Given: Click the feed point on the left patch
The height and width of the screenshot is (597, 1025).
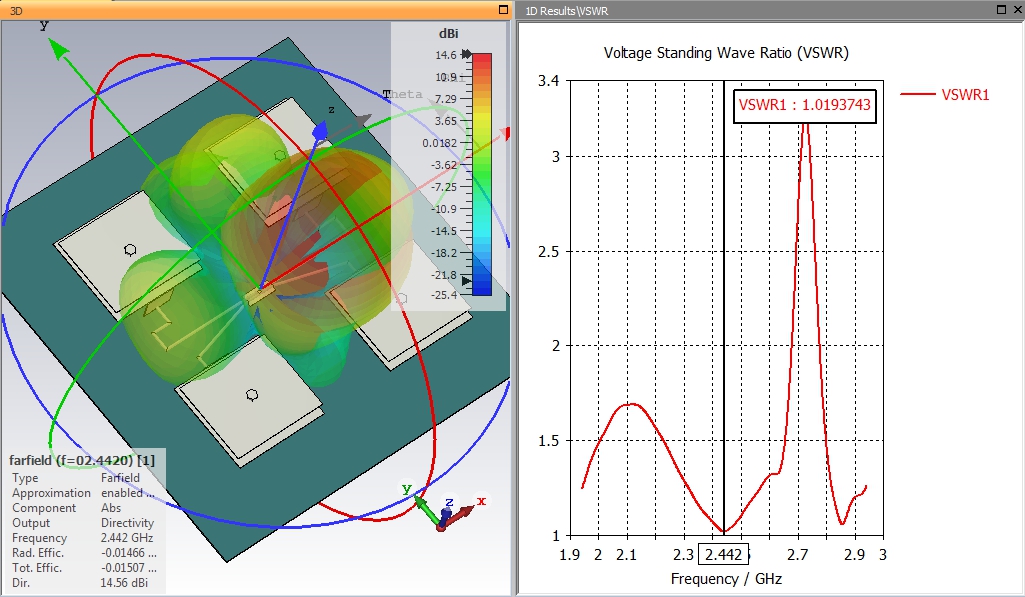Looking at the screenshot, I should [x=130, y=250].
